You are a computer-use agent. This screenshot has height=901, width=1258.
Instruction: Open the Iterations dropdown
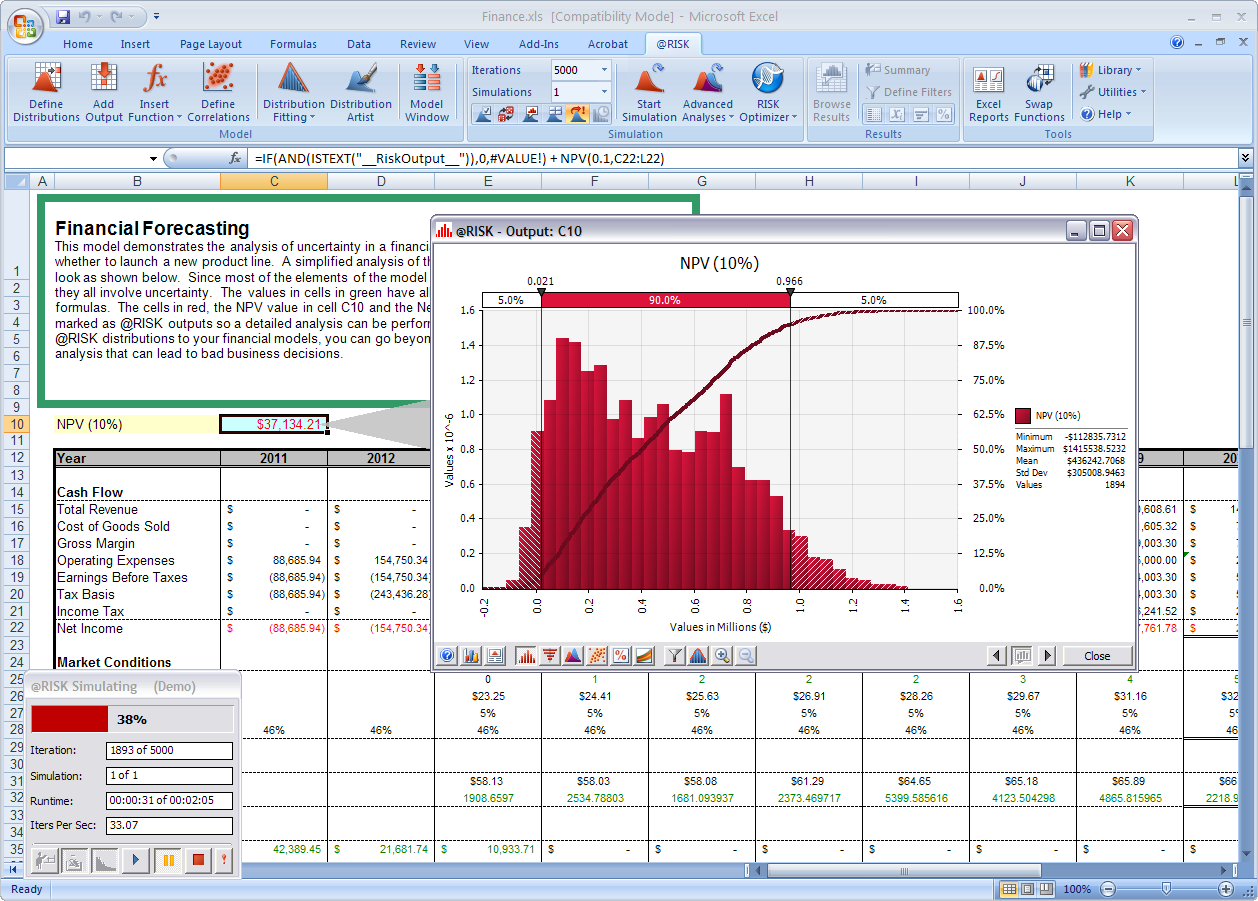click(605, 70)
